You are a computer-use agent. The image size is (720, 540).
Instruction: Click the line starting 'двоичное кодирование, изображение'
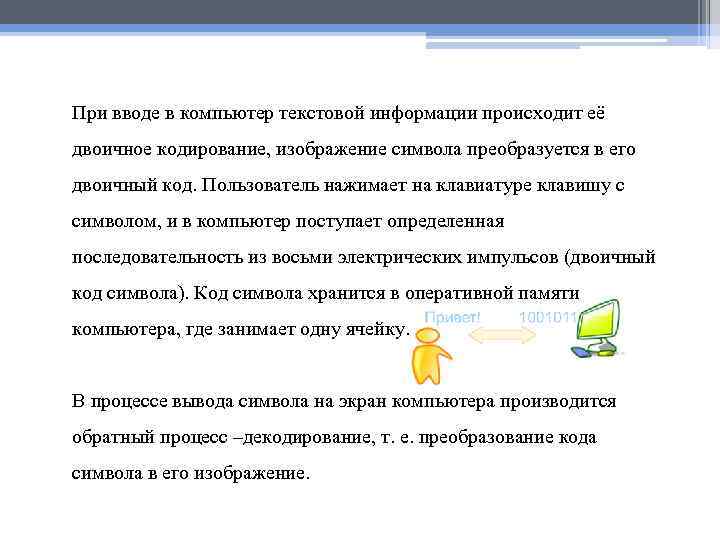(354, 149)
